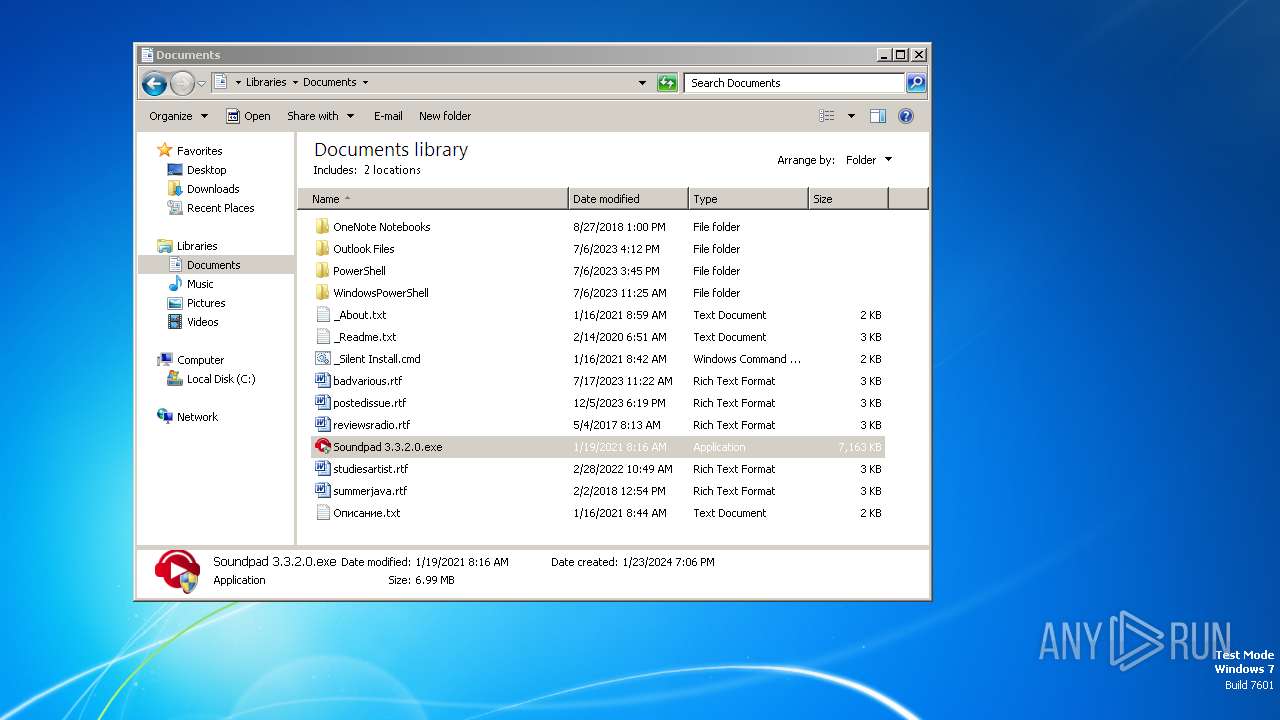Click the Libraries breadcrumb in address bar
Screen dimensions: 1280x720
(266, 83)
